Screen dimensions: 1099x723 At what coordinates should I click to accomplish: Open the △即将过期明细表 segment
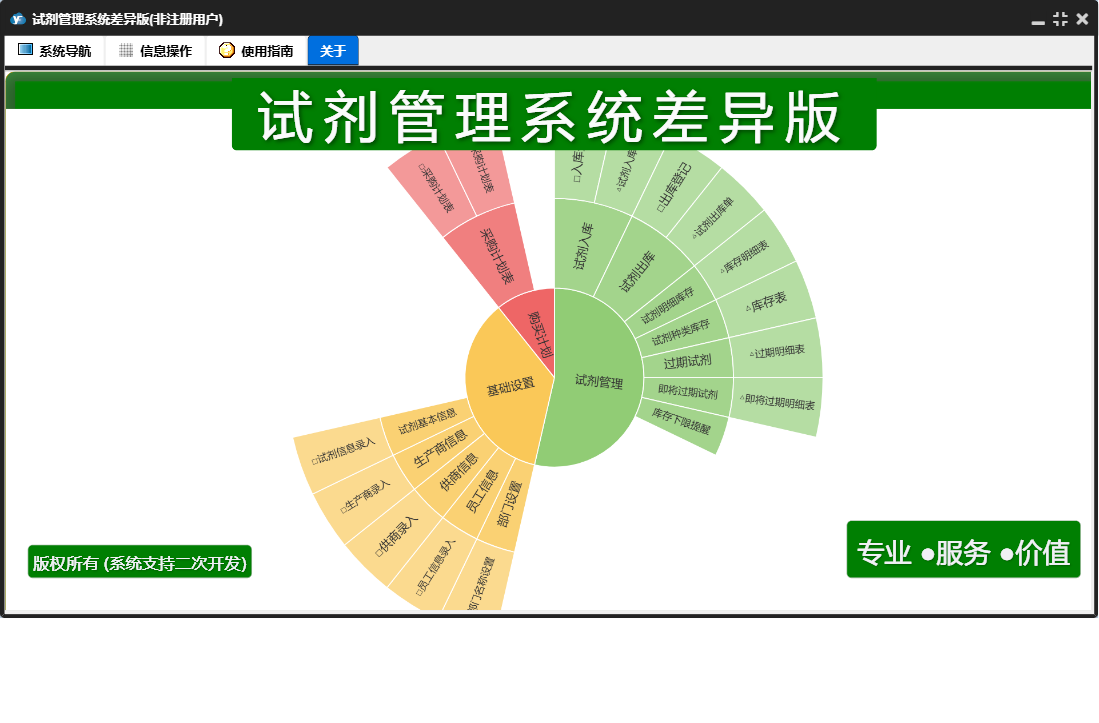point(777,402)
